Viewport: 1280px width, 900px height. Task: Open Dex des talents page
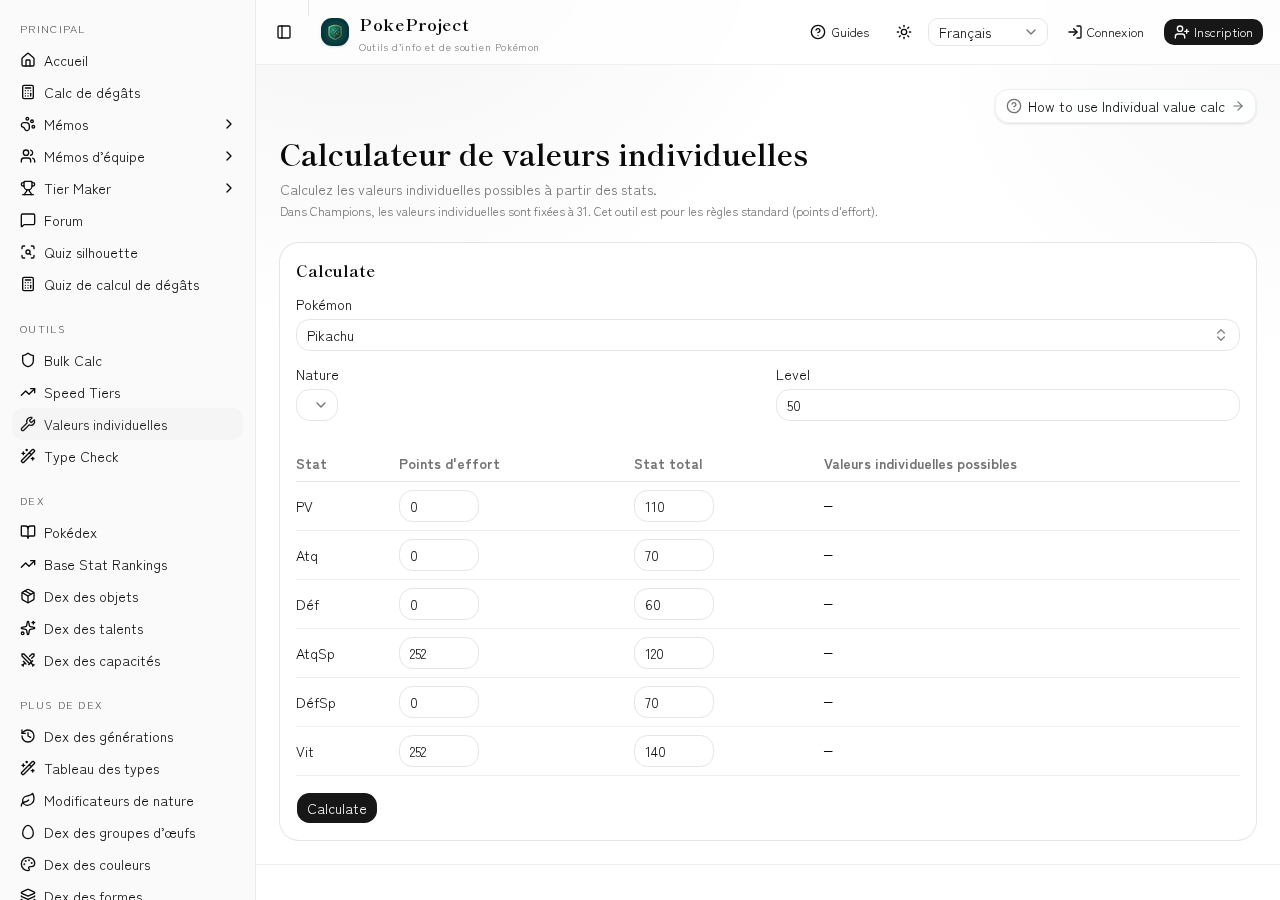128,629
